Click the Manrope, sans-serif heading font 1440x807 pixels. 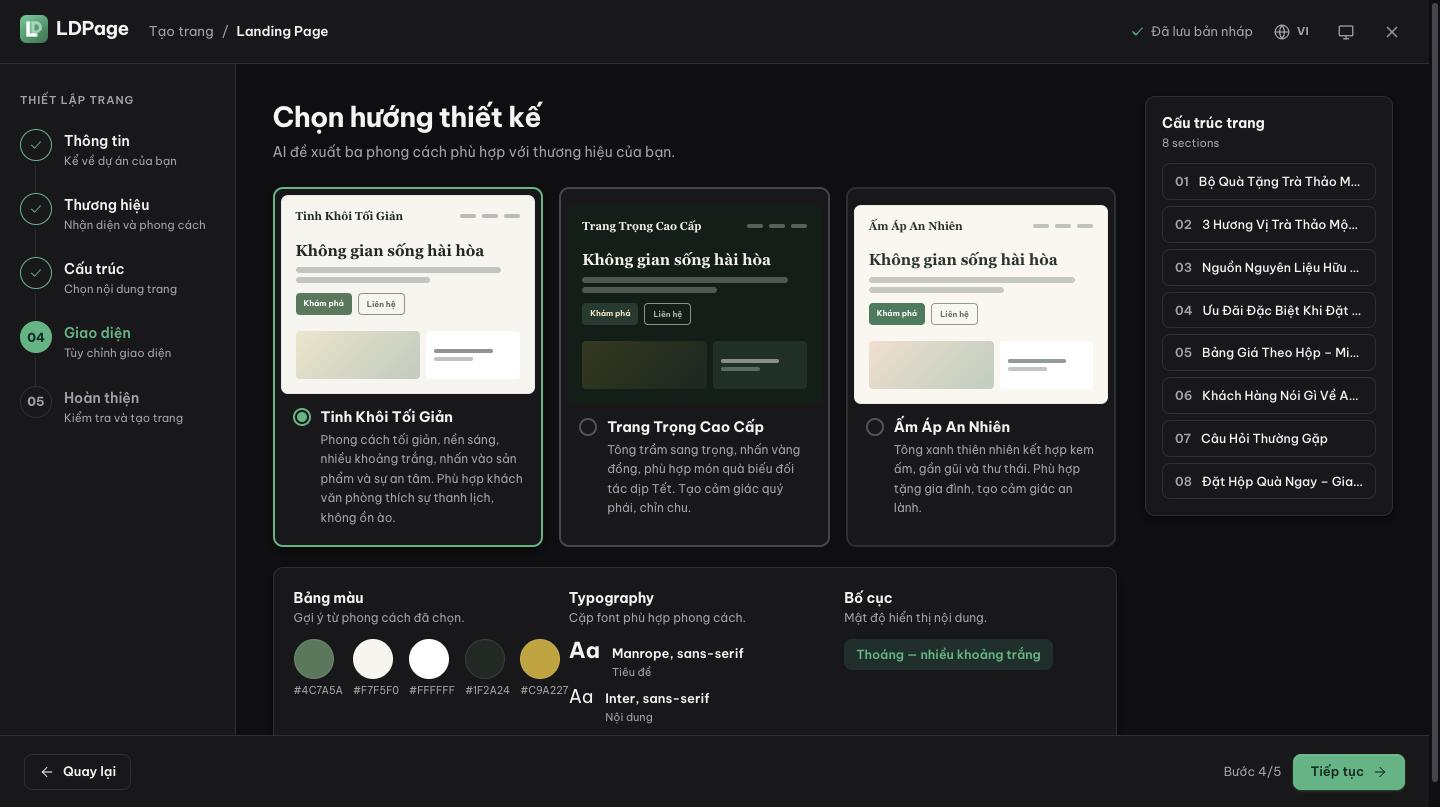tap(677, 654)
